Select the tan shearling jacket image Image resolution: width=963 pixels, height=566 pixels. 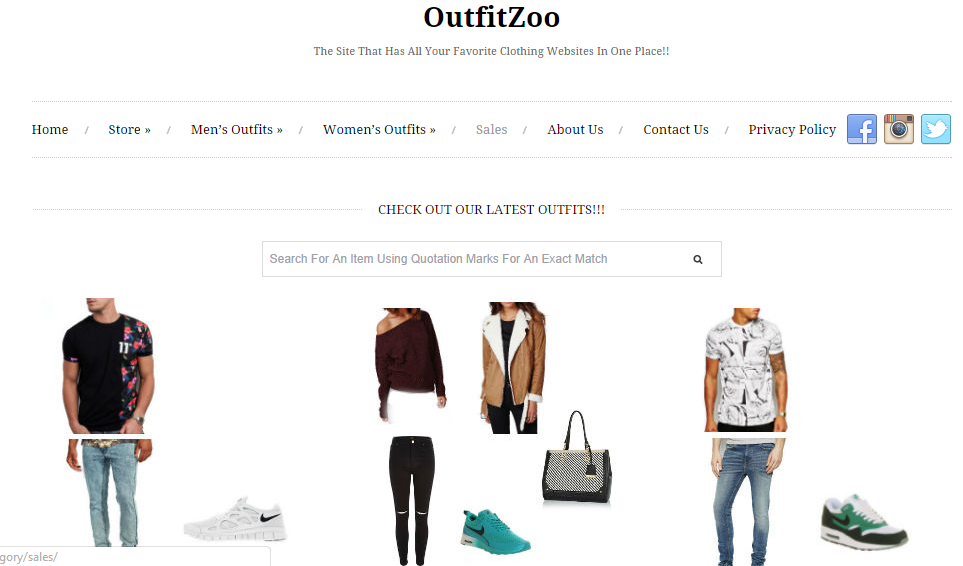tap(513, 368)
